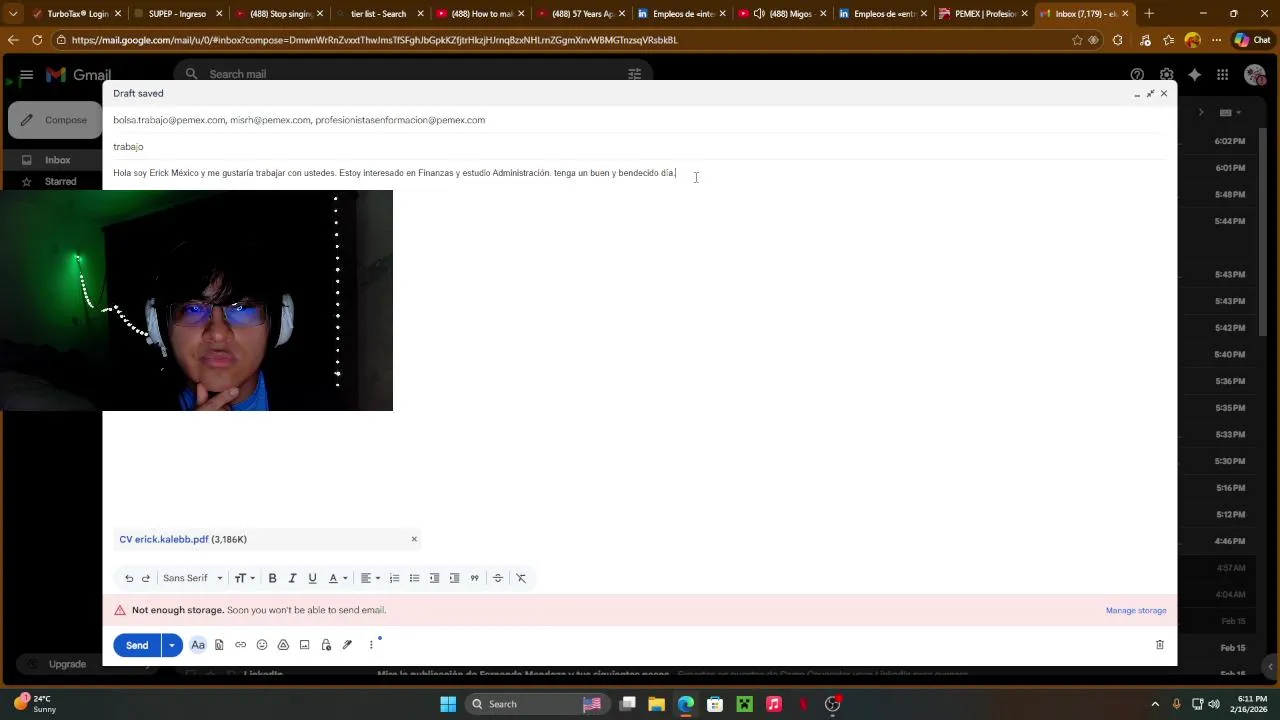Open File Explorer from taskbar
Screen dimensions: 1280x720
pos(657,704)
